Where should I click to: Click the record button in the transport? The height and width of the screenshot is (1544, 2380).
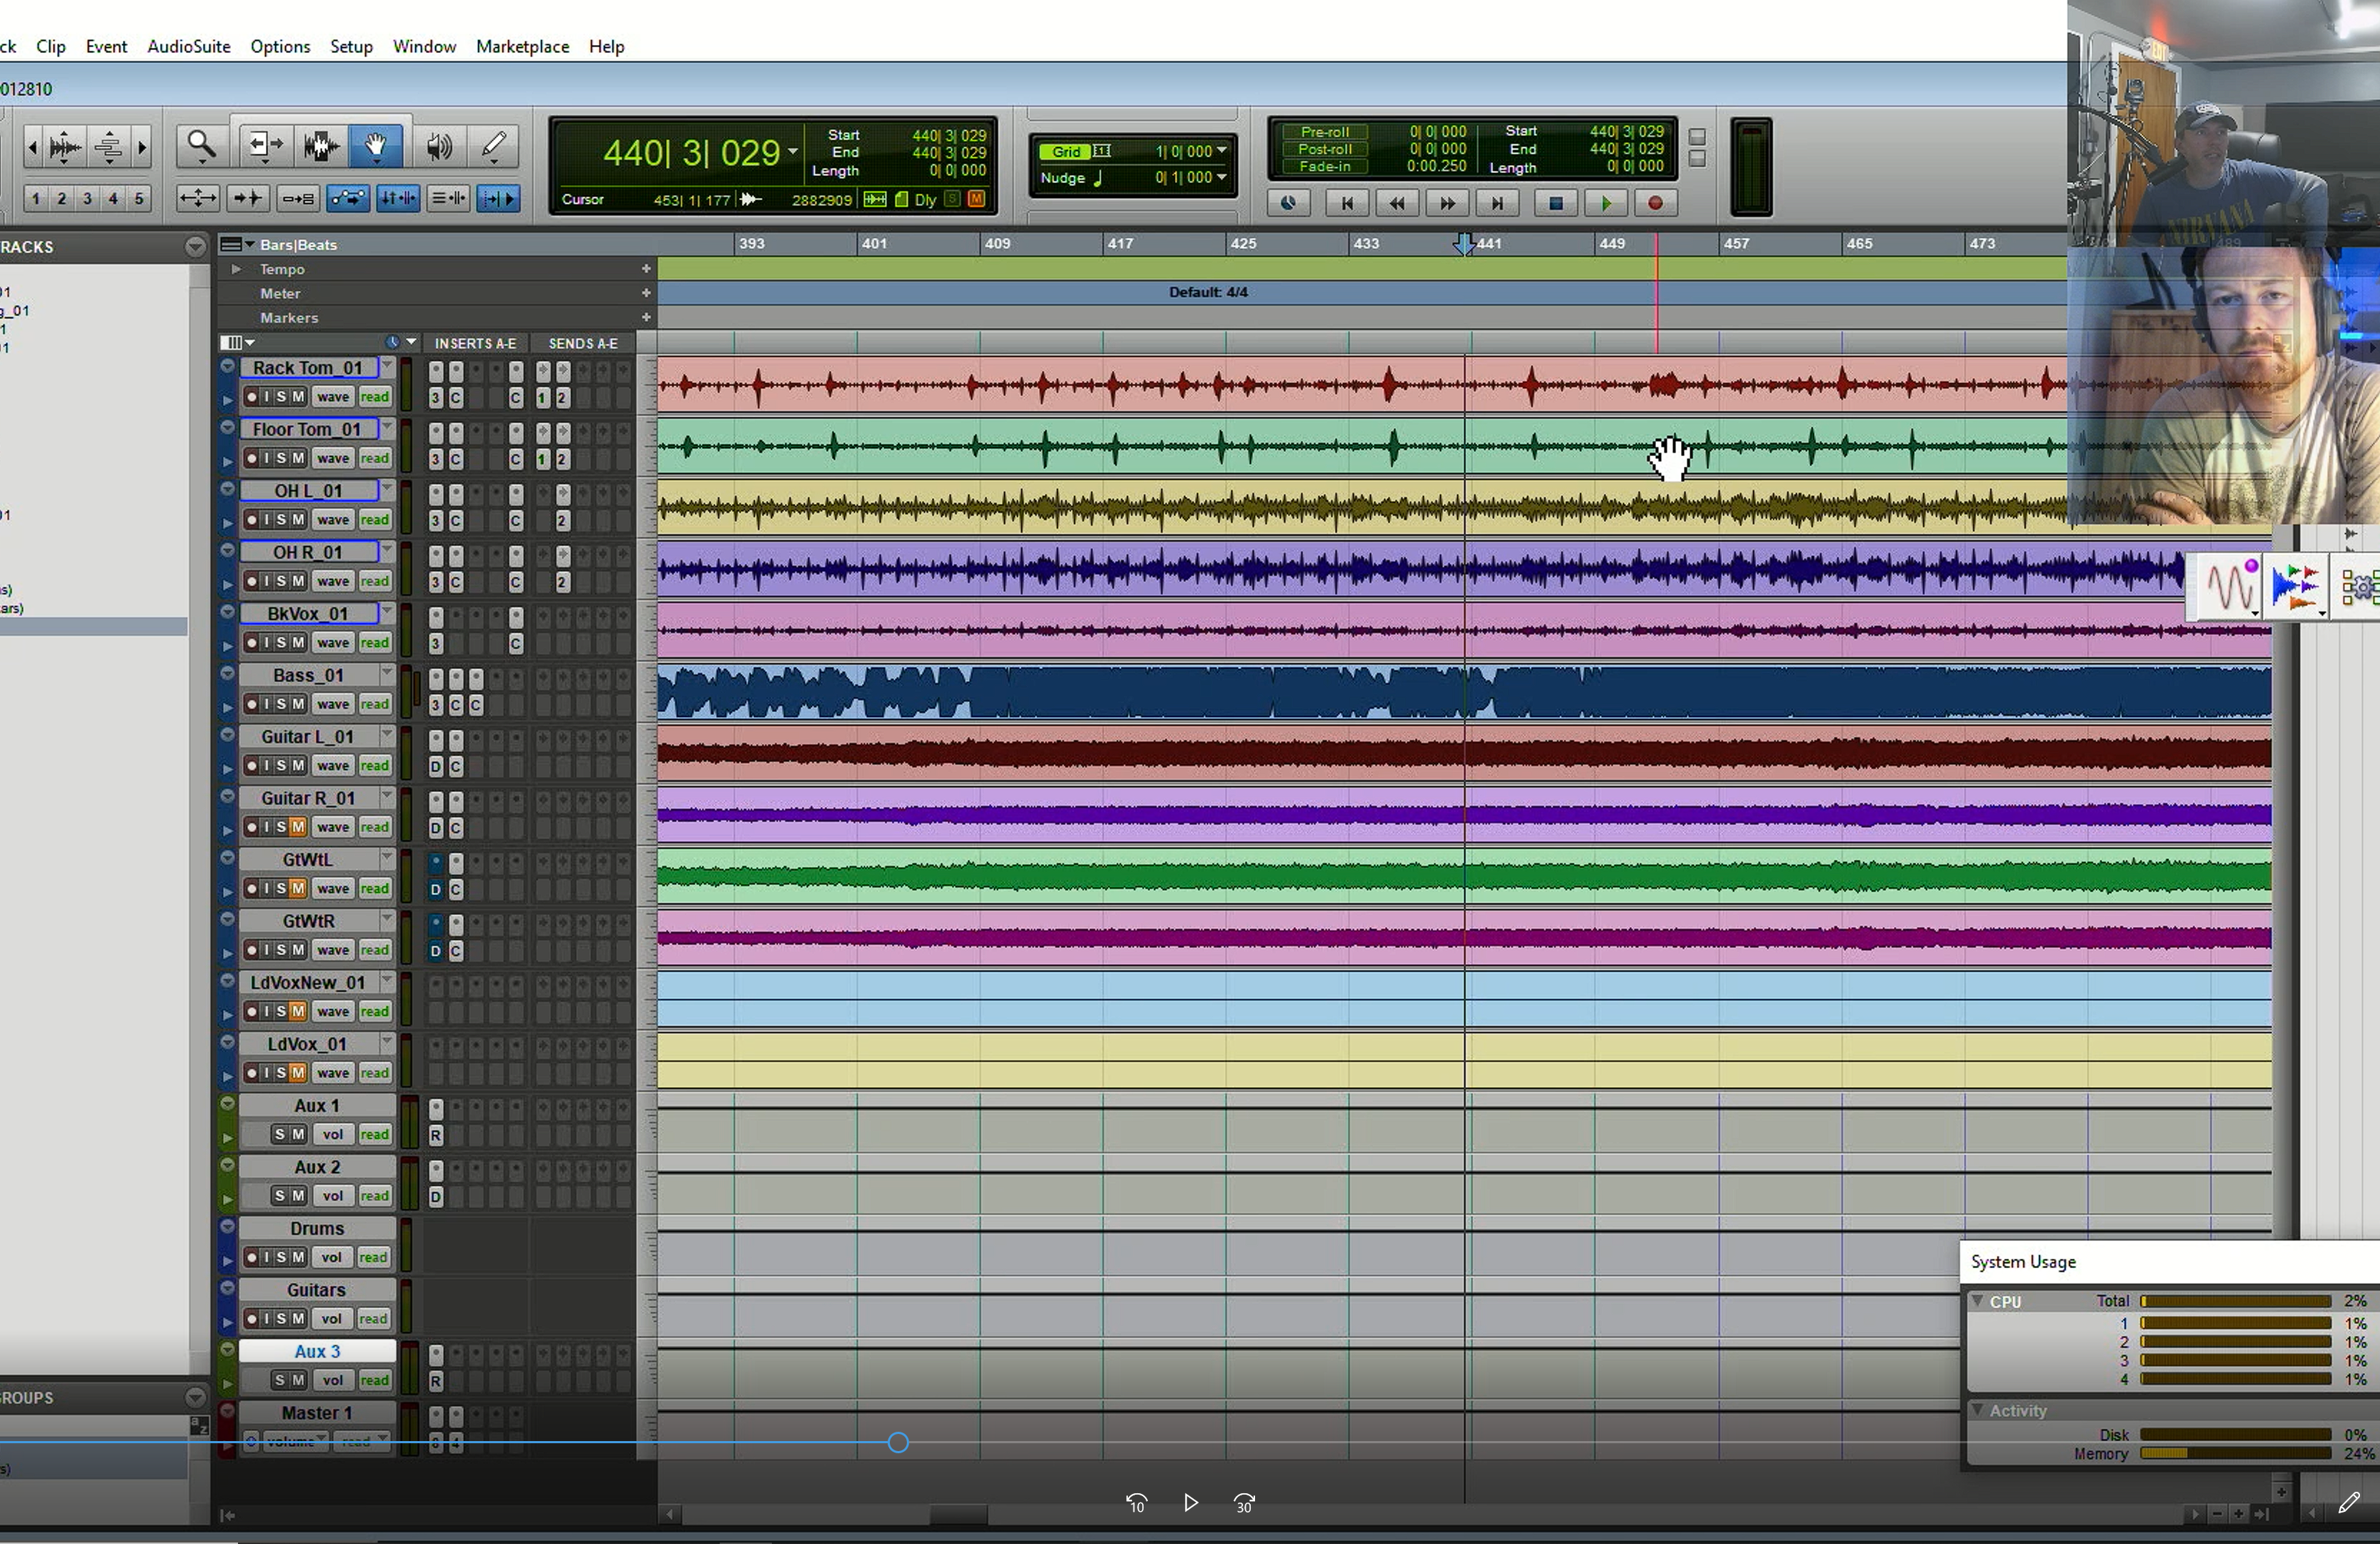click(1656, 203)
